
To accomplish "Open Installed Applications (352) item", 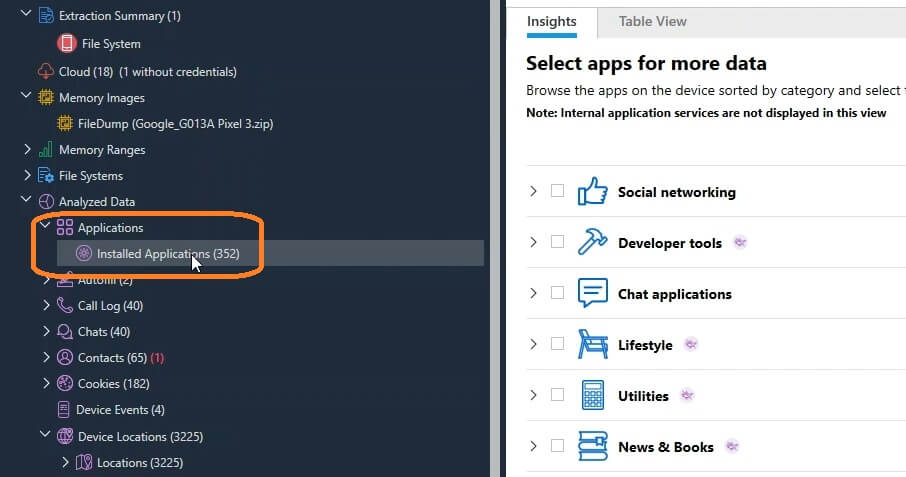I will click(167, 254).
